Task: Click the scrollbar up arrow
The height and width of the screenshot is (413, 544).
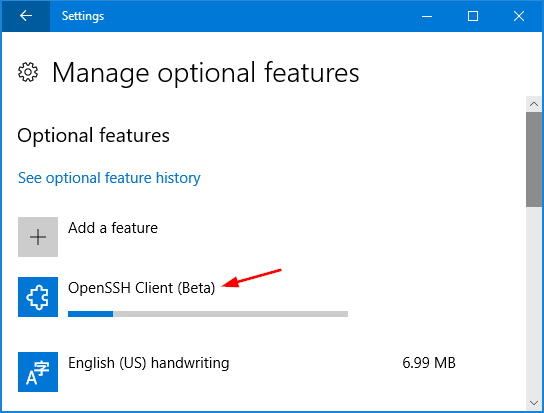Action: (x=534, y=104)
